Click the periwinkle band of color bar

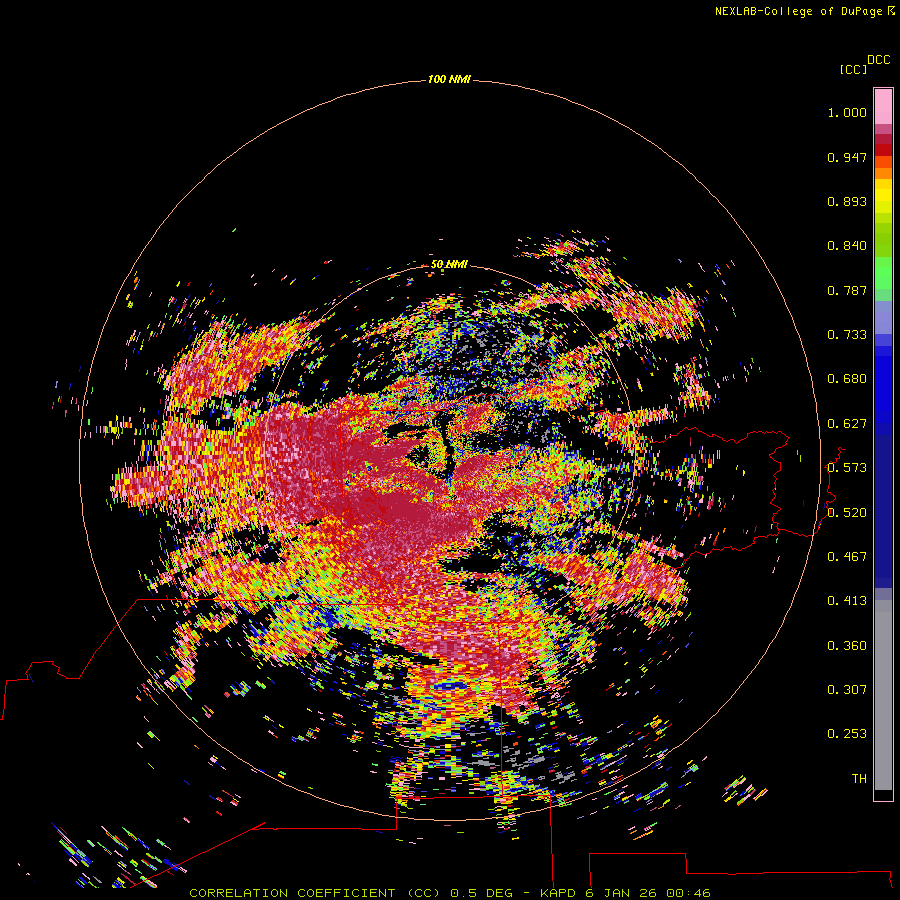(x=883, y=317)
